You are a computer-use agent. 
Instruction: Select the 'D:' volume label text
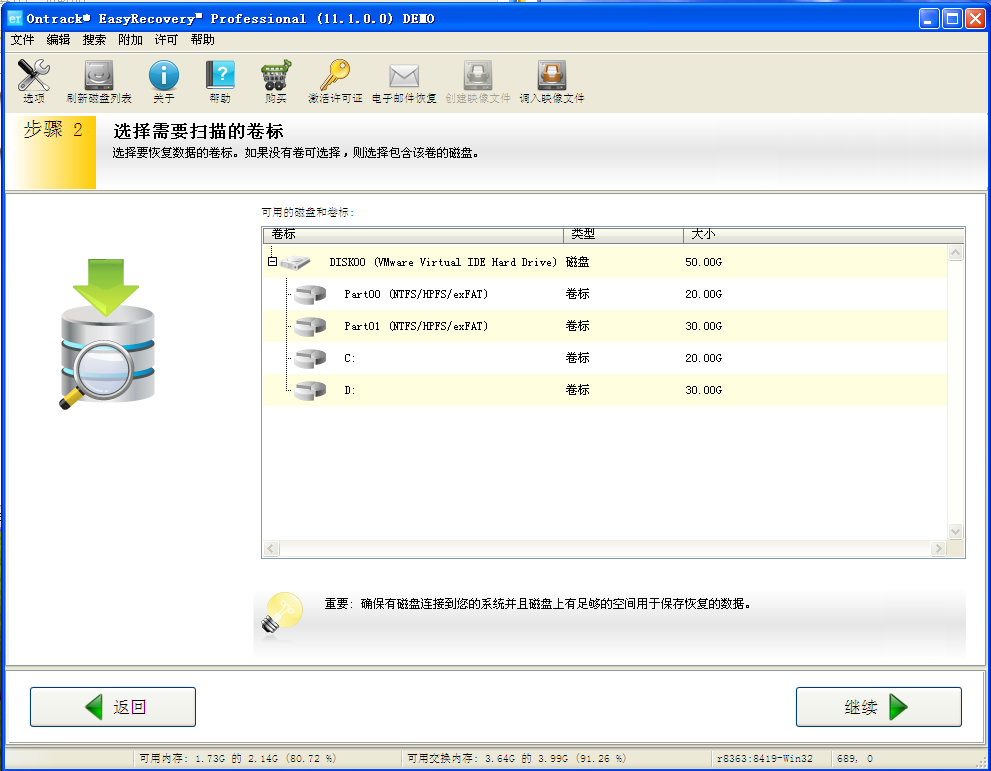(x=350, y=391)
